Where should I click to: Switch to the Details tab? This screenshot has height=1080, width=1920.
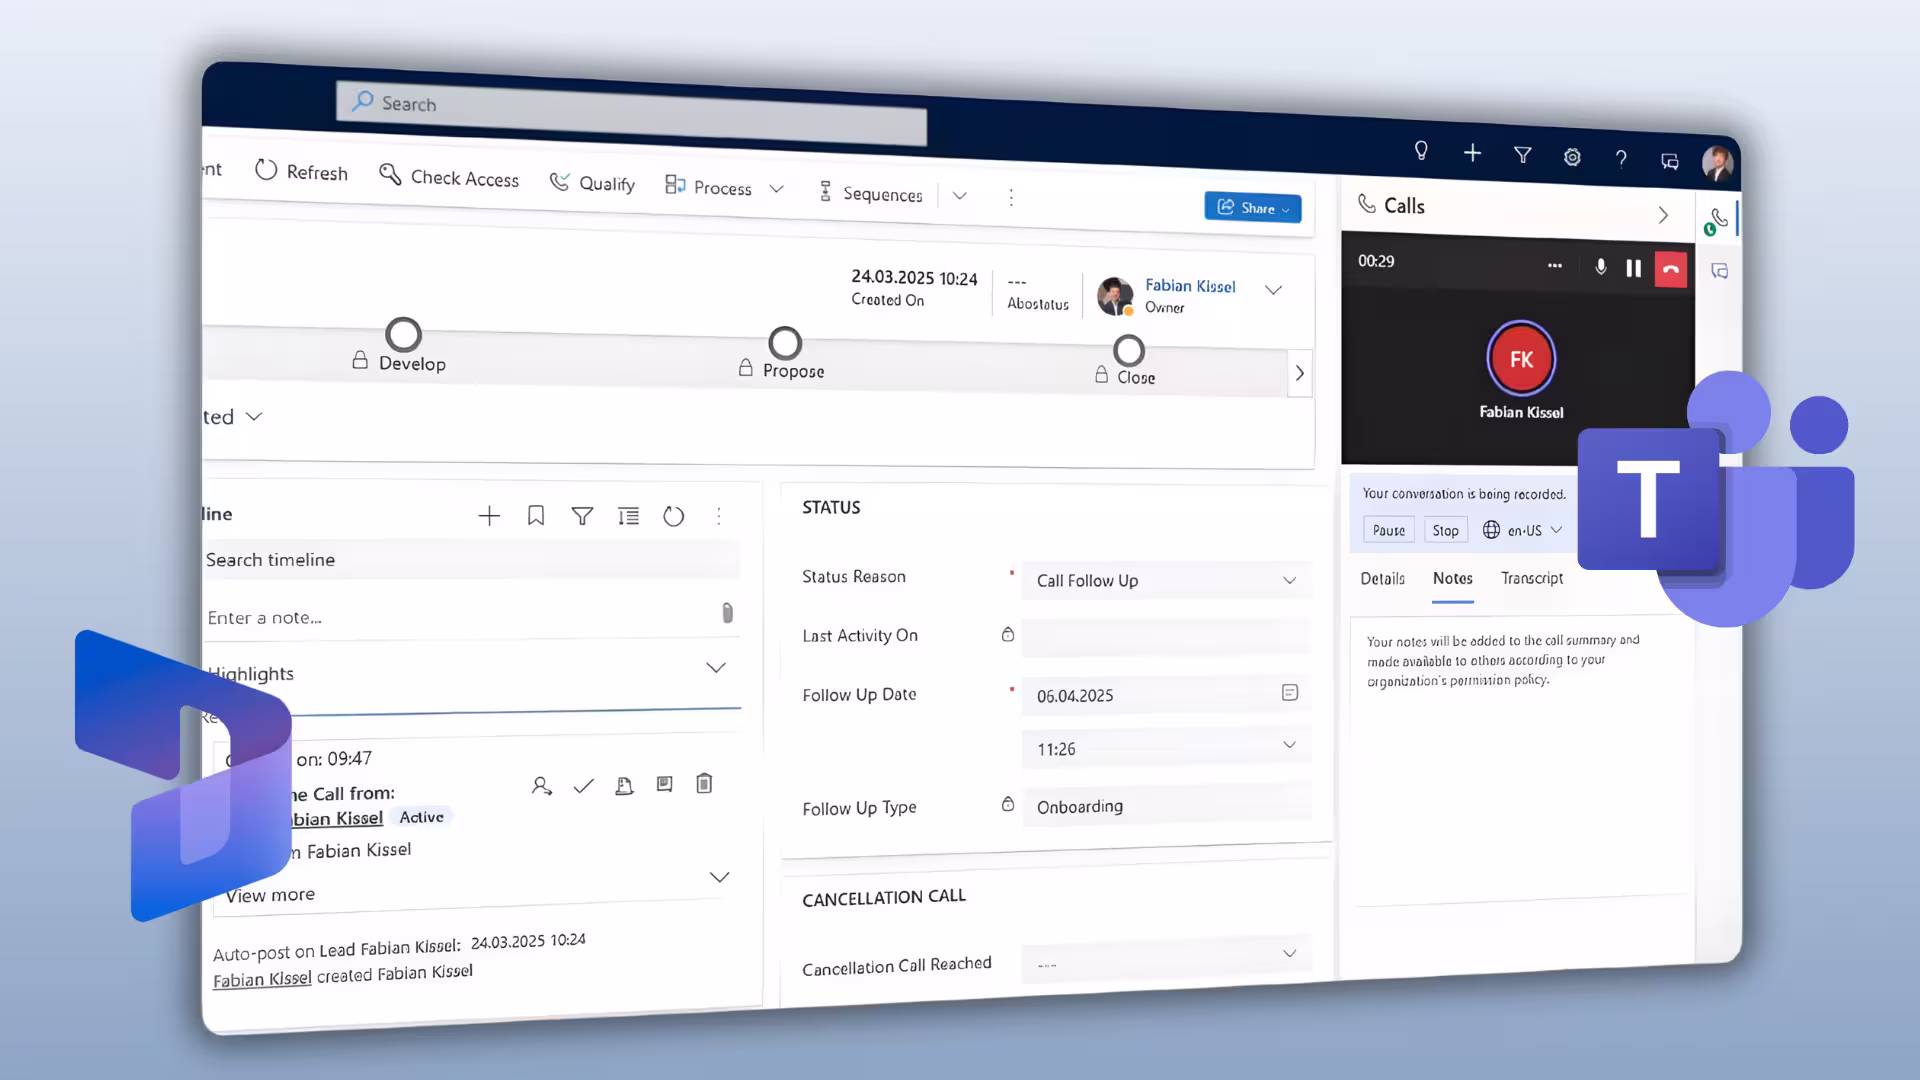[1383, 579]
